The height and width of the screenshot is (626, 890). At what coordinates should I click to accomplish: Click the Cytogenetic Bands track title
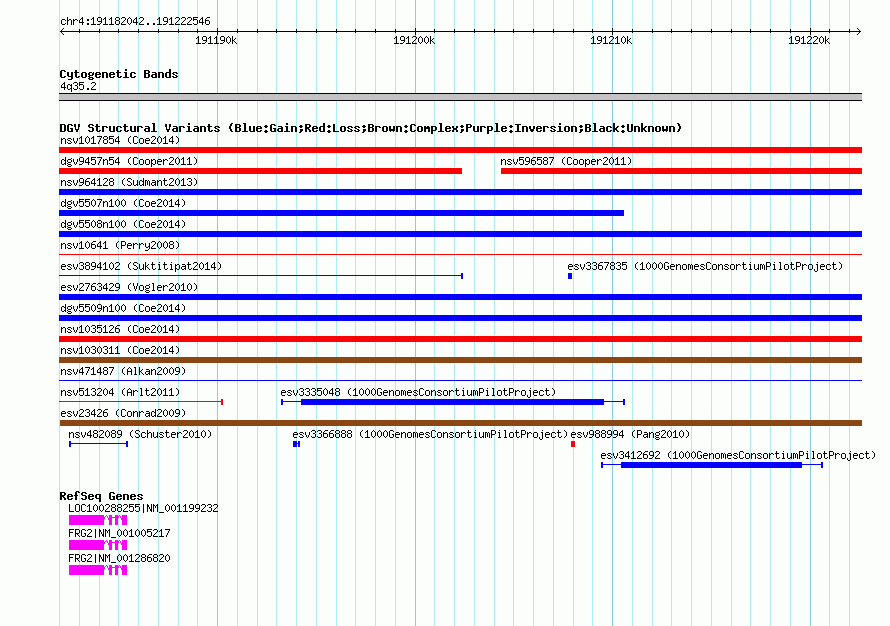pyautogui.click(x=119, y=74)
